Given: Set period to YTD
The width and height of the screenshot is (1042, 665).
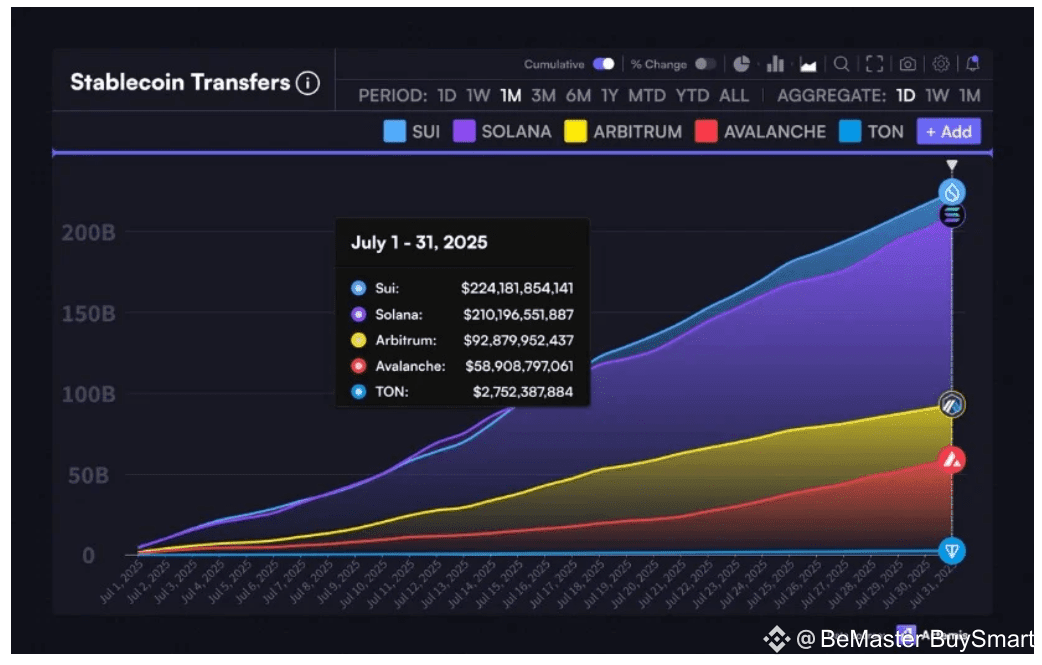Looking at the screenshot, I should click(x=692, y=96).
